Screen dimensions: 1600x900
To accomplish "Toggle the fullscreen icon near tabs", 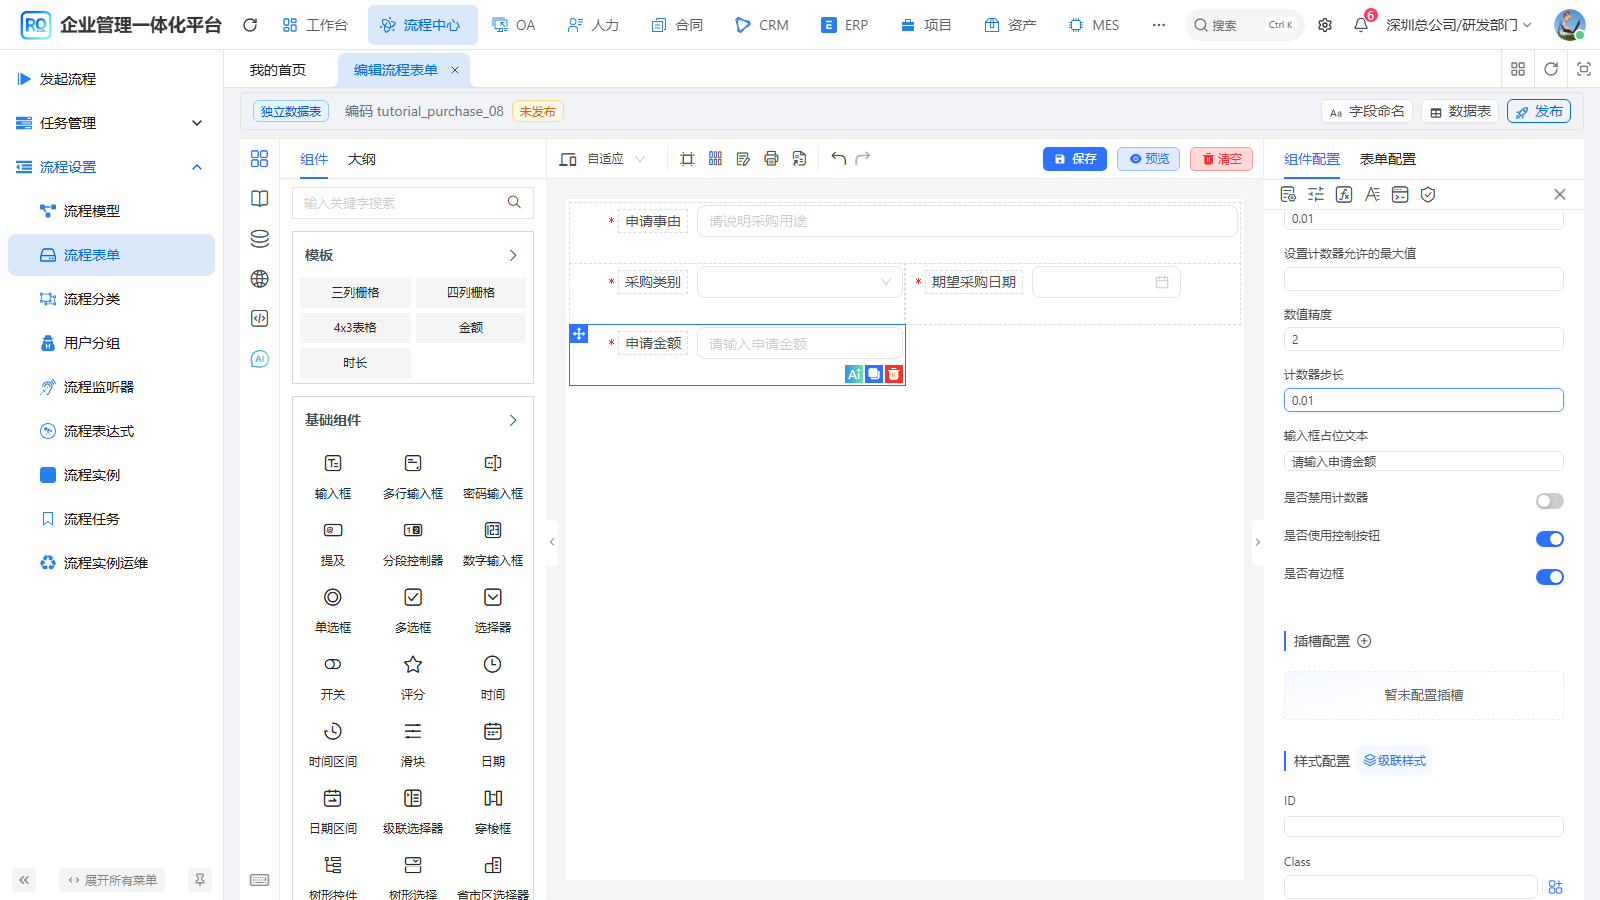I will pos(1584,69).
